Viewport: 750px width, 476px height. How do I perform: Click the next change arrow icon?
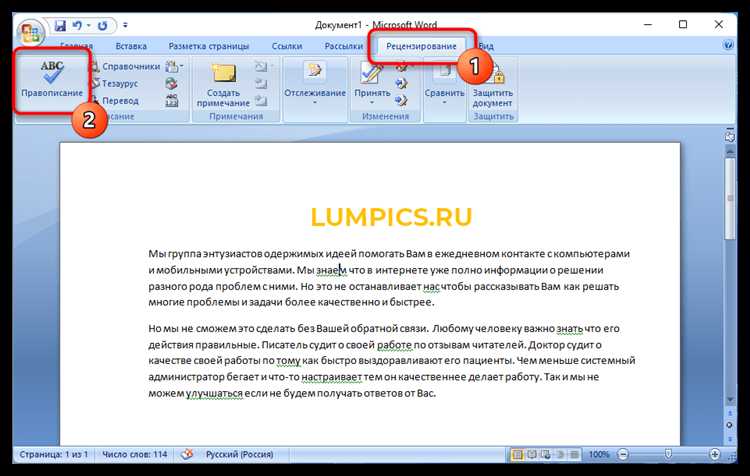click(401, 100)
